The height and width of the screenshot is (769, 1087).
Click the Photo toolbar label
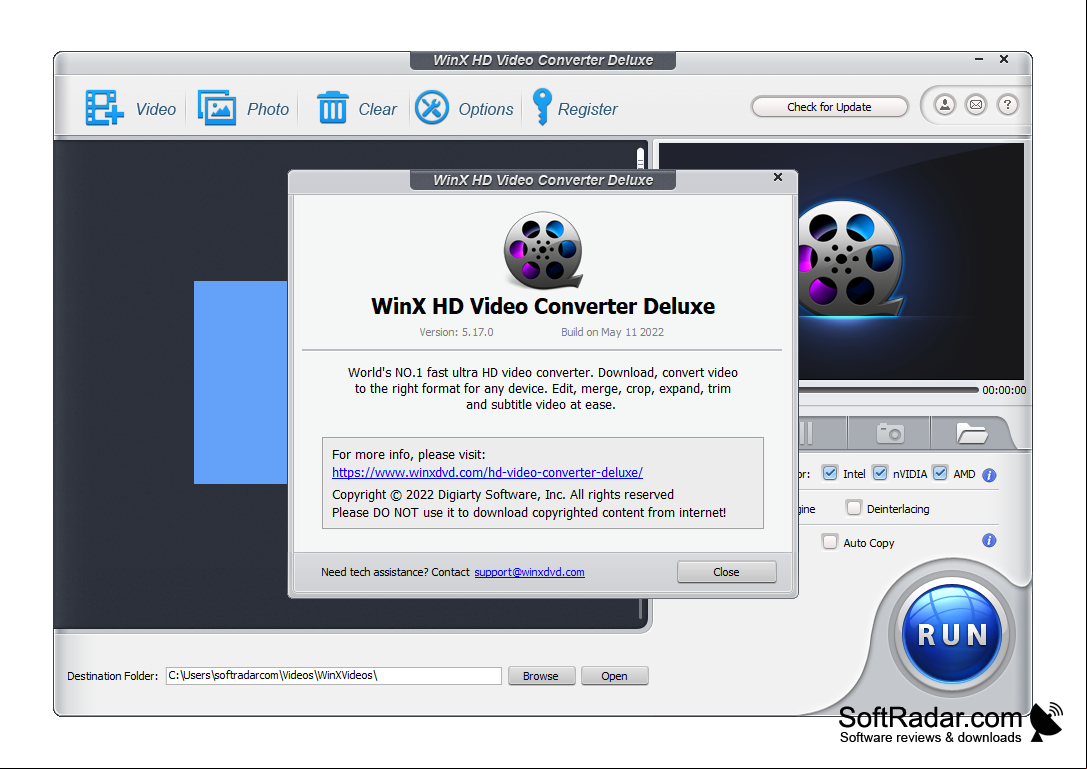point(268,110)
